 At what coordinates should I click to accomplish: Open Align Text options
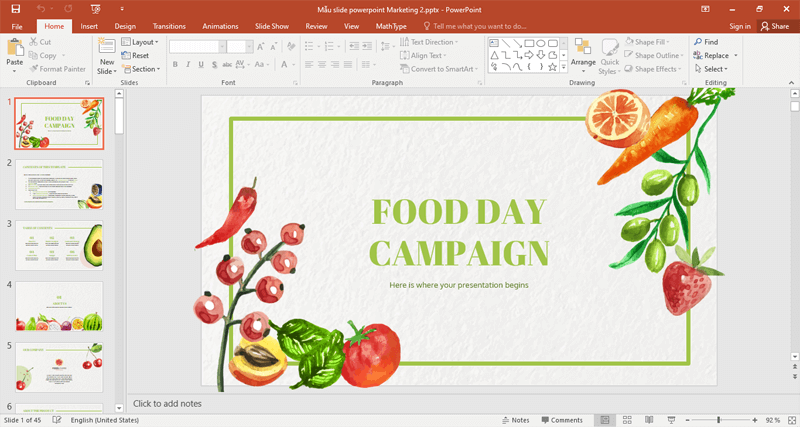(x=423, y=55)
